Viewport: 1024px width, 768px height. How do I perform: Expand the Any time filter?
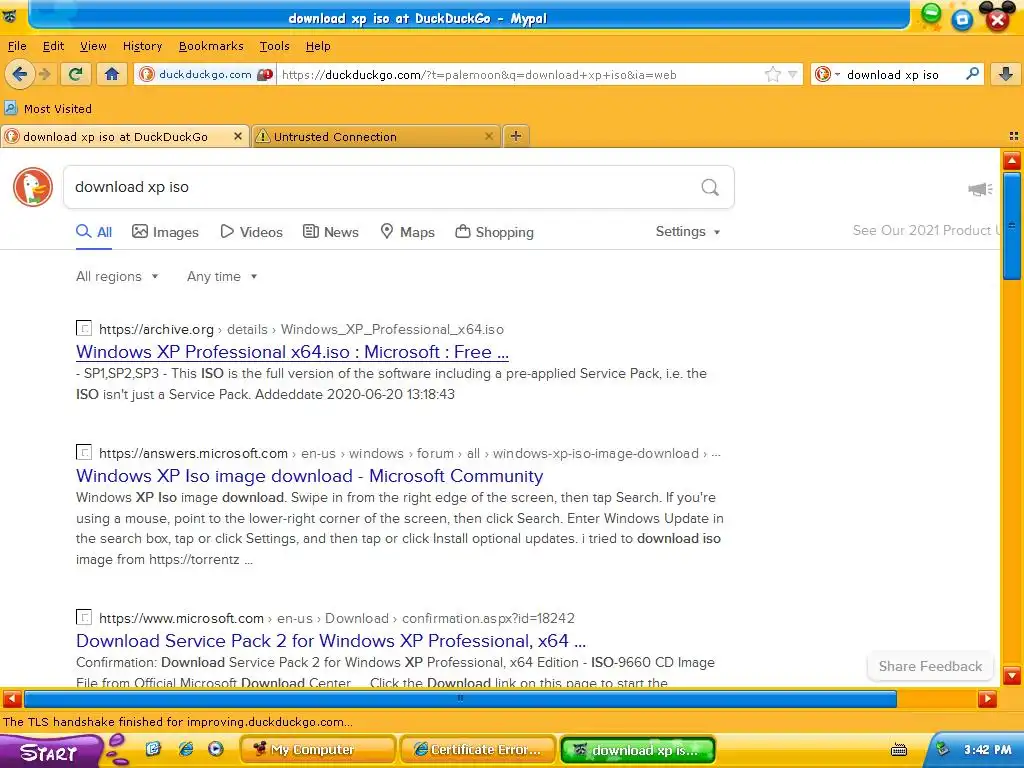pos(222,276)
